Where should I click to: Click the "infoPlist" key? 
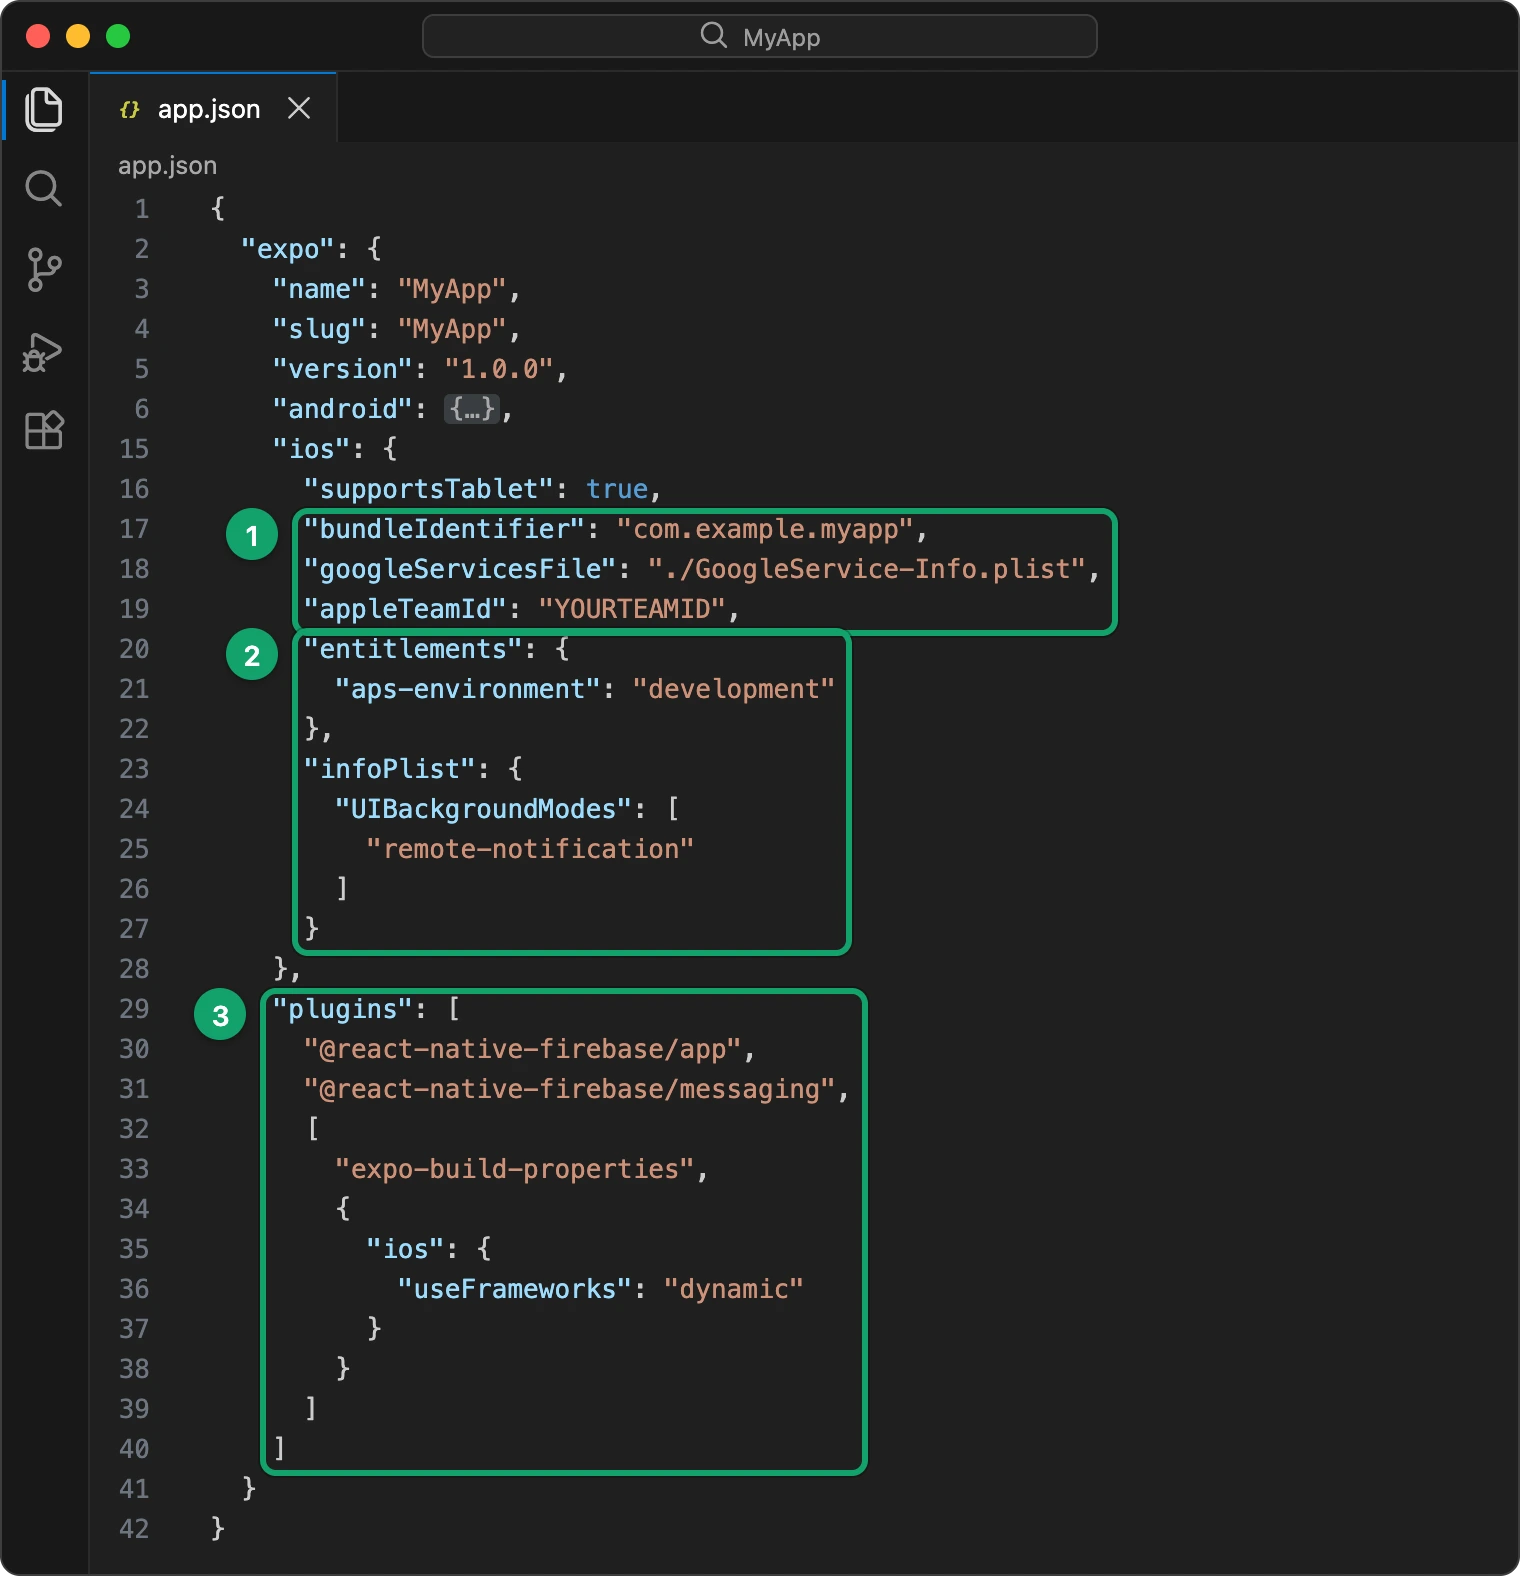390,769
